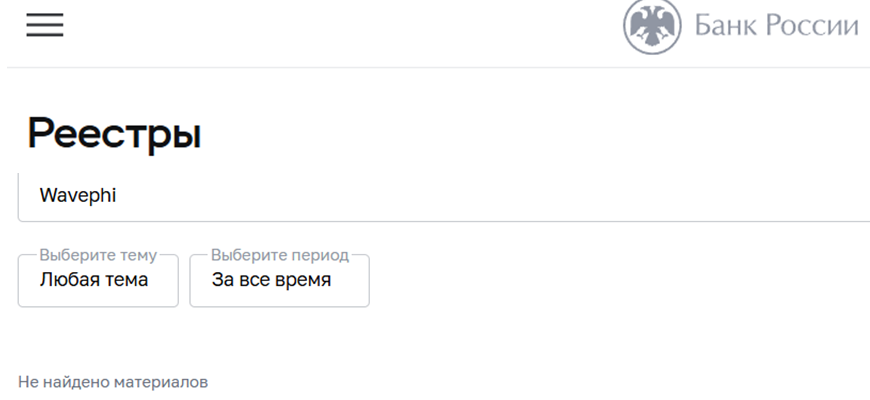The image size is (870, 400).
Task: Go to homepage via Банк России text
Action: (777, 26)
